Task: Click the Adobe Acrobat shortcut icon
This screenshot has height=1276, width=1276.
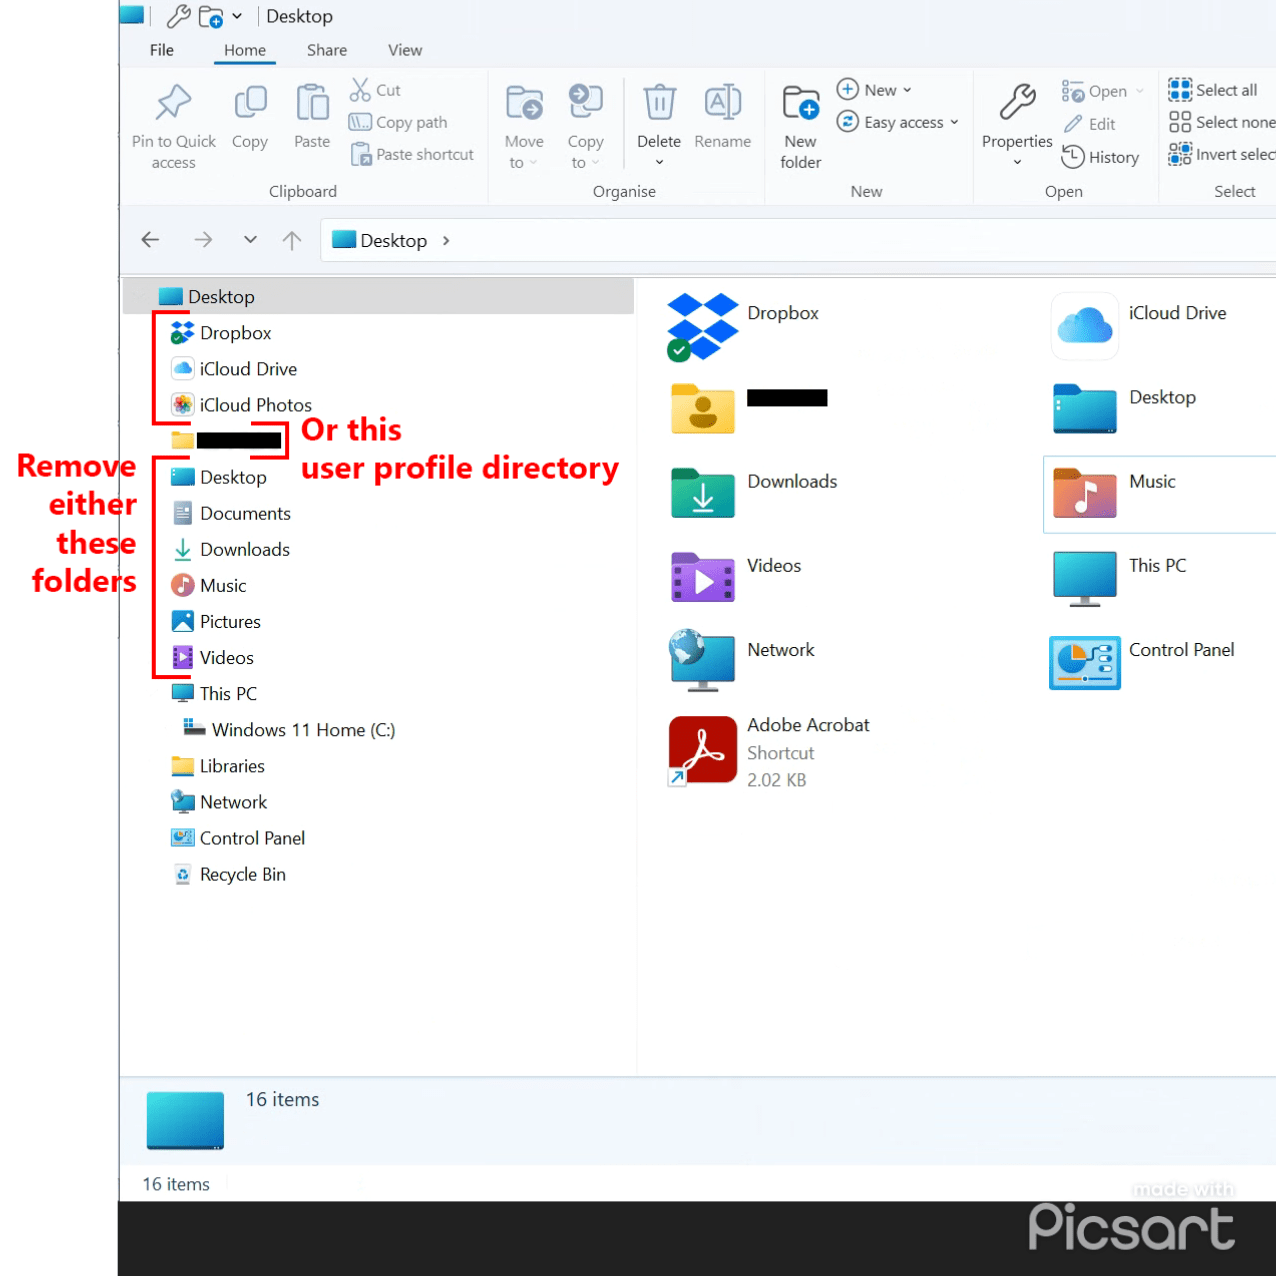Action: 702,751
